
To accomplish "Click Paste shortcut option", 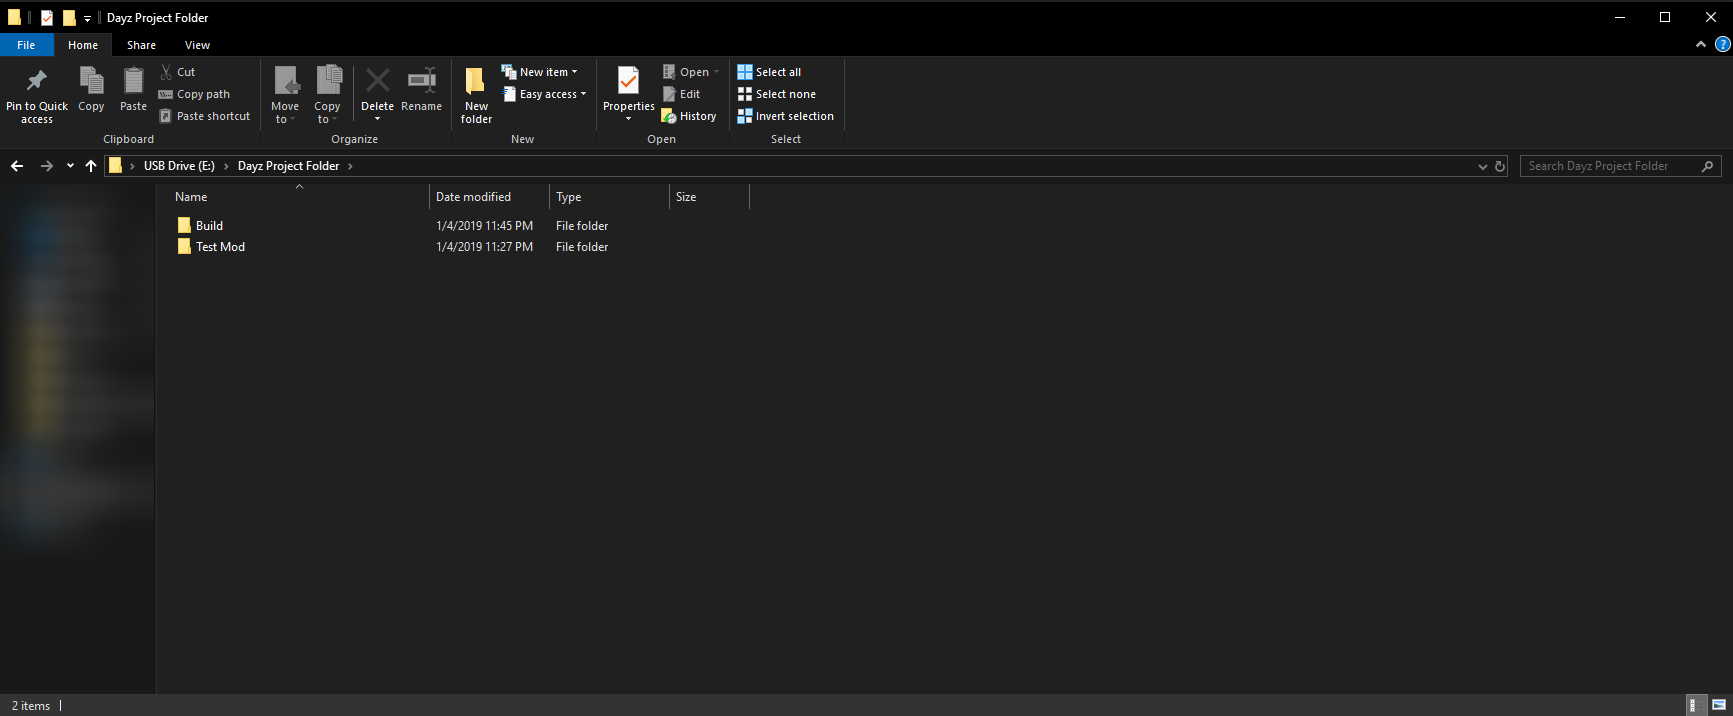I will tap(204, 116).
